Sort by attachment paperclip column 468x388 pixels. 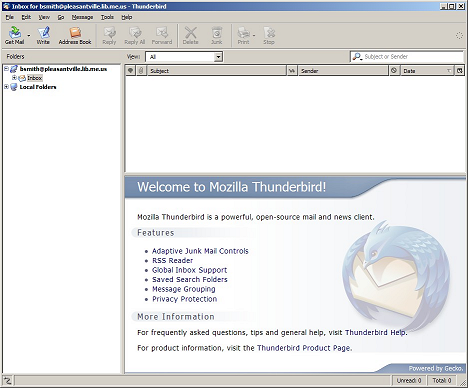click(x=141, y=71)
